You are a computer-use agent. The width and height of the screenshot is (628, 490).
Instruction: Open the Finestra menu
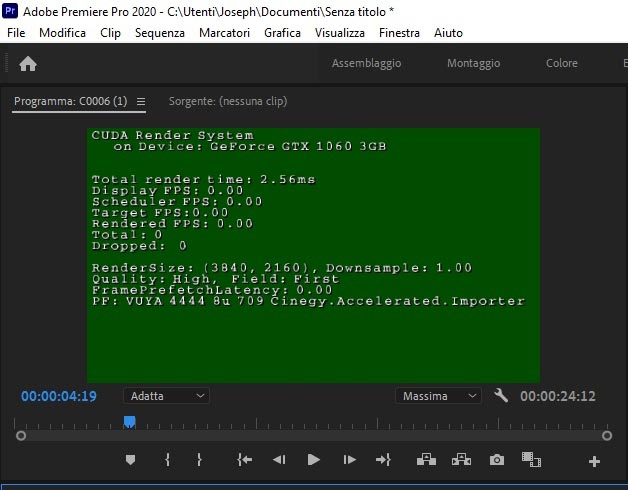click(x=399, y=33)
